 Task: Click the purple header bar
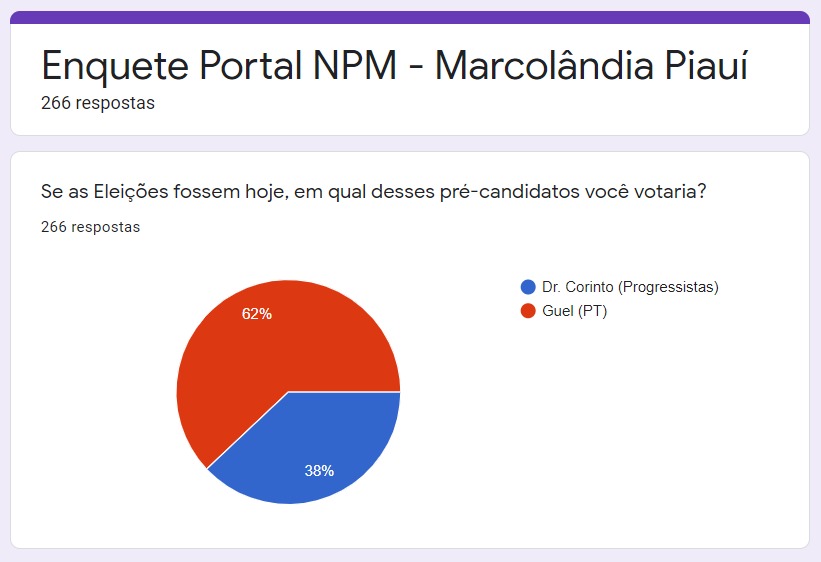point(410,17)
